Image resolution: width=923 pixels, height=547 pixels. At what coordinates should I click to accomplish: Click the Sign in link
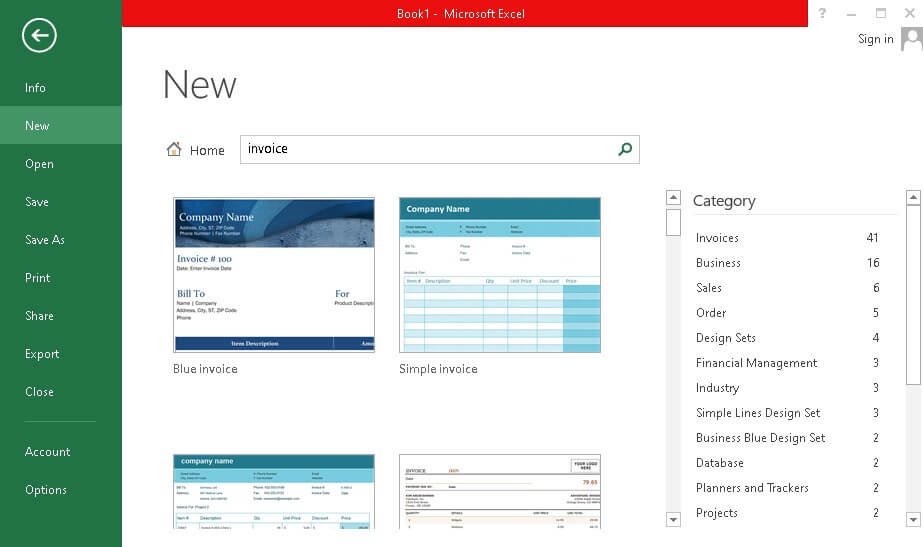pos(875,39)
